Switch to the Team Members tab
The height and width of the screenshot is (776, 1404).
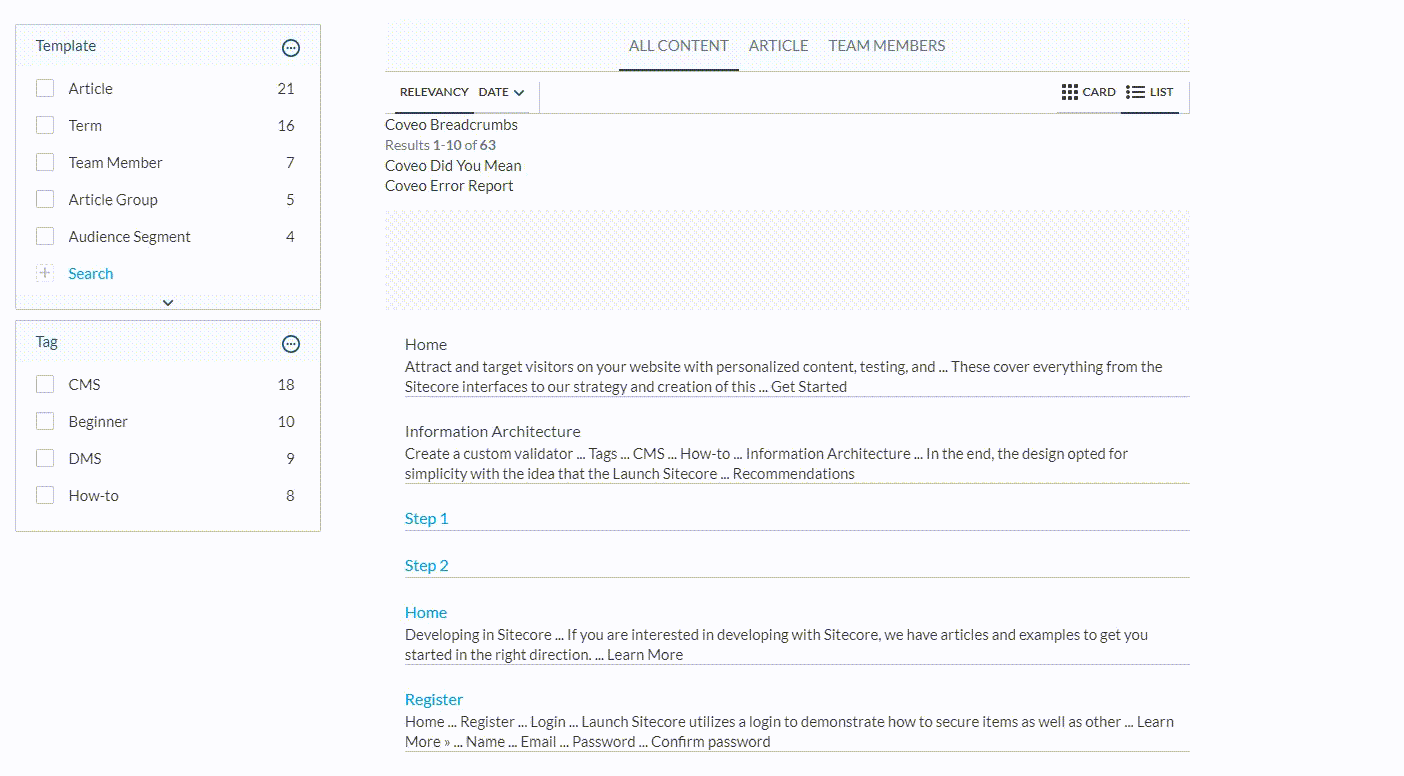[x=887, y=46]
